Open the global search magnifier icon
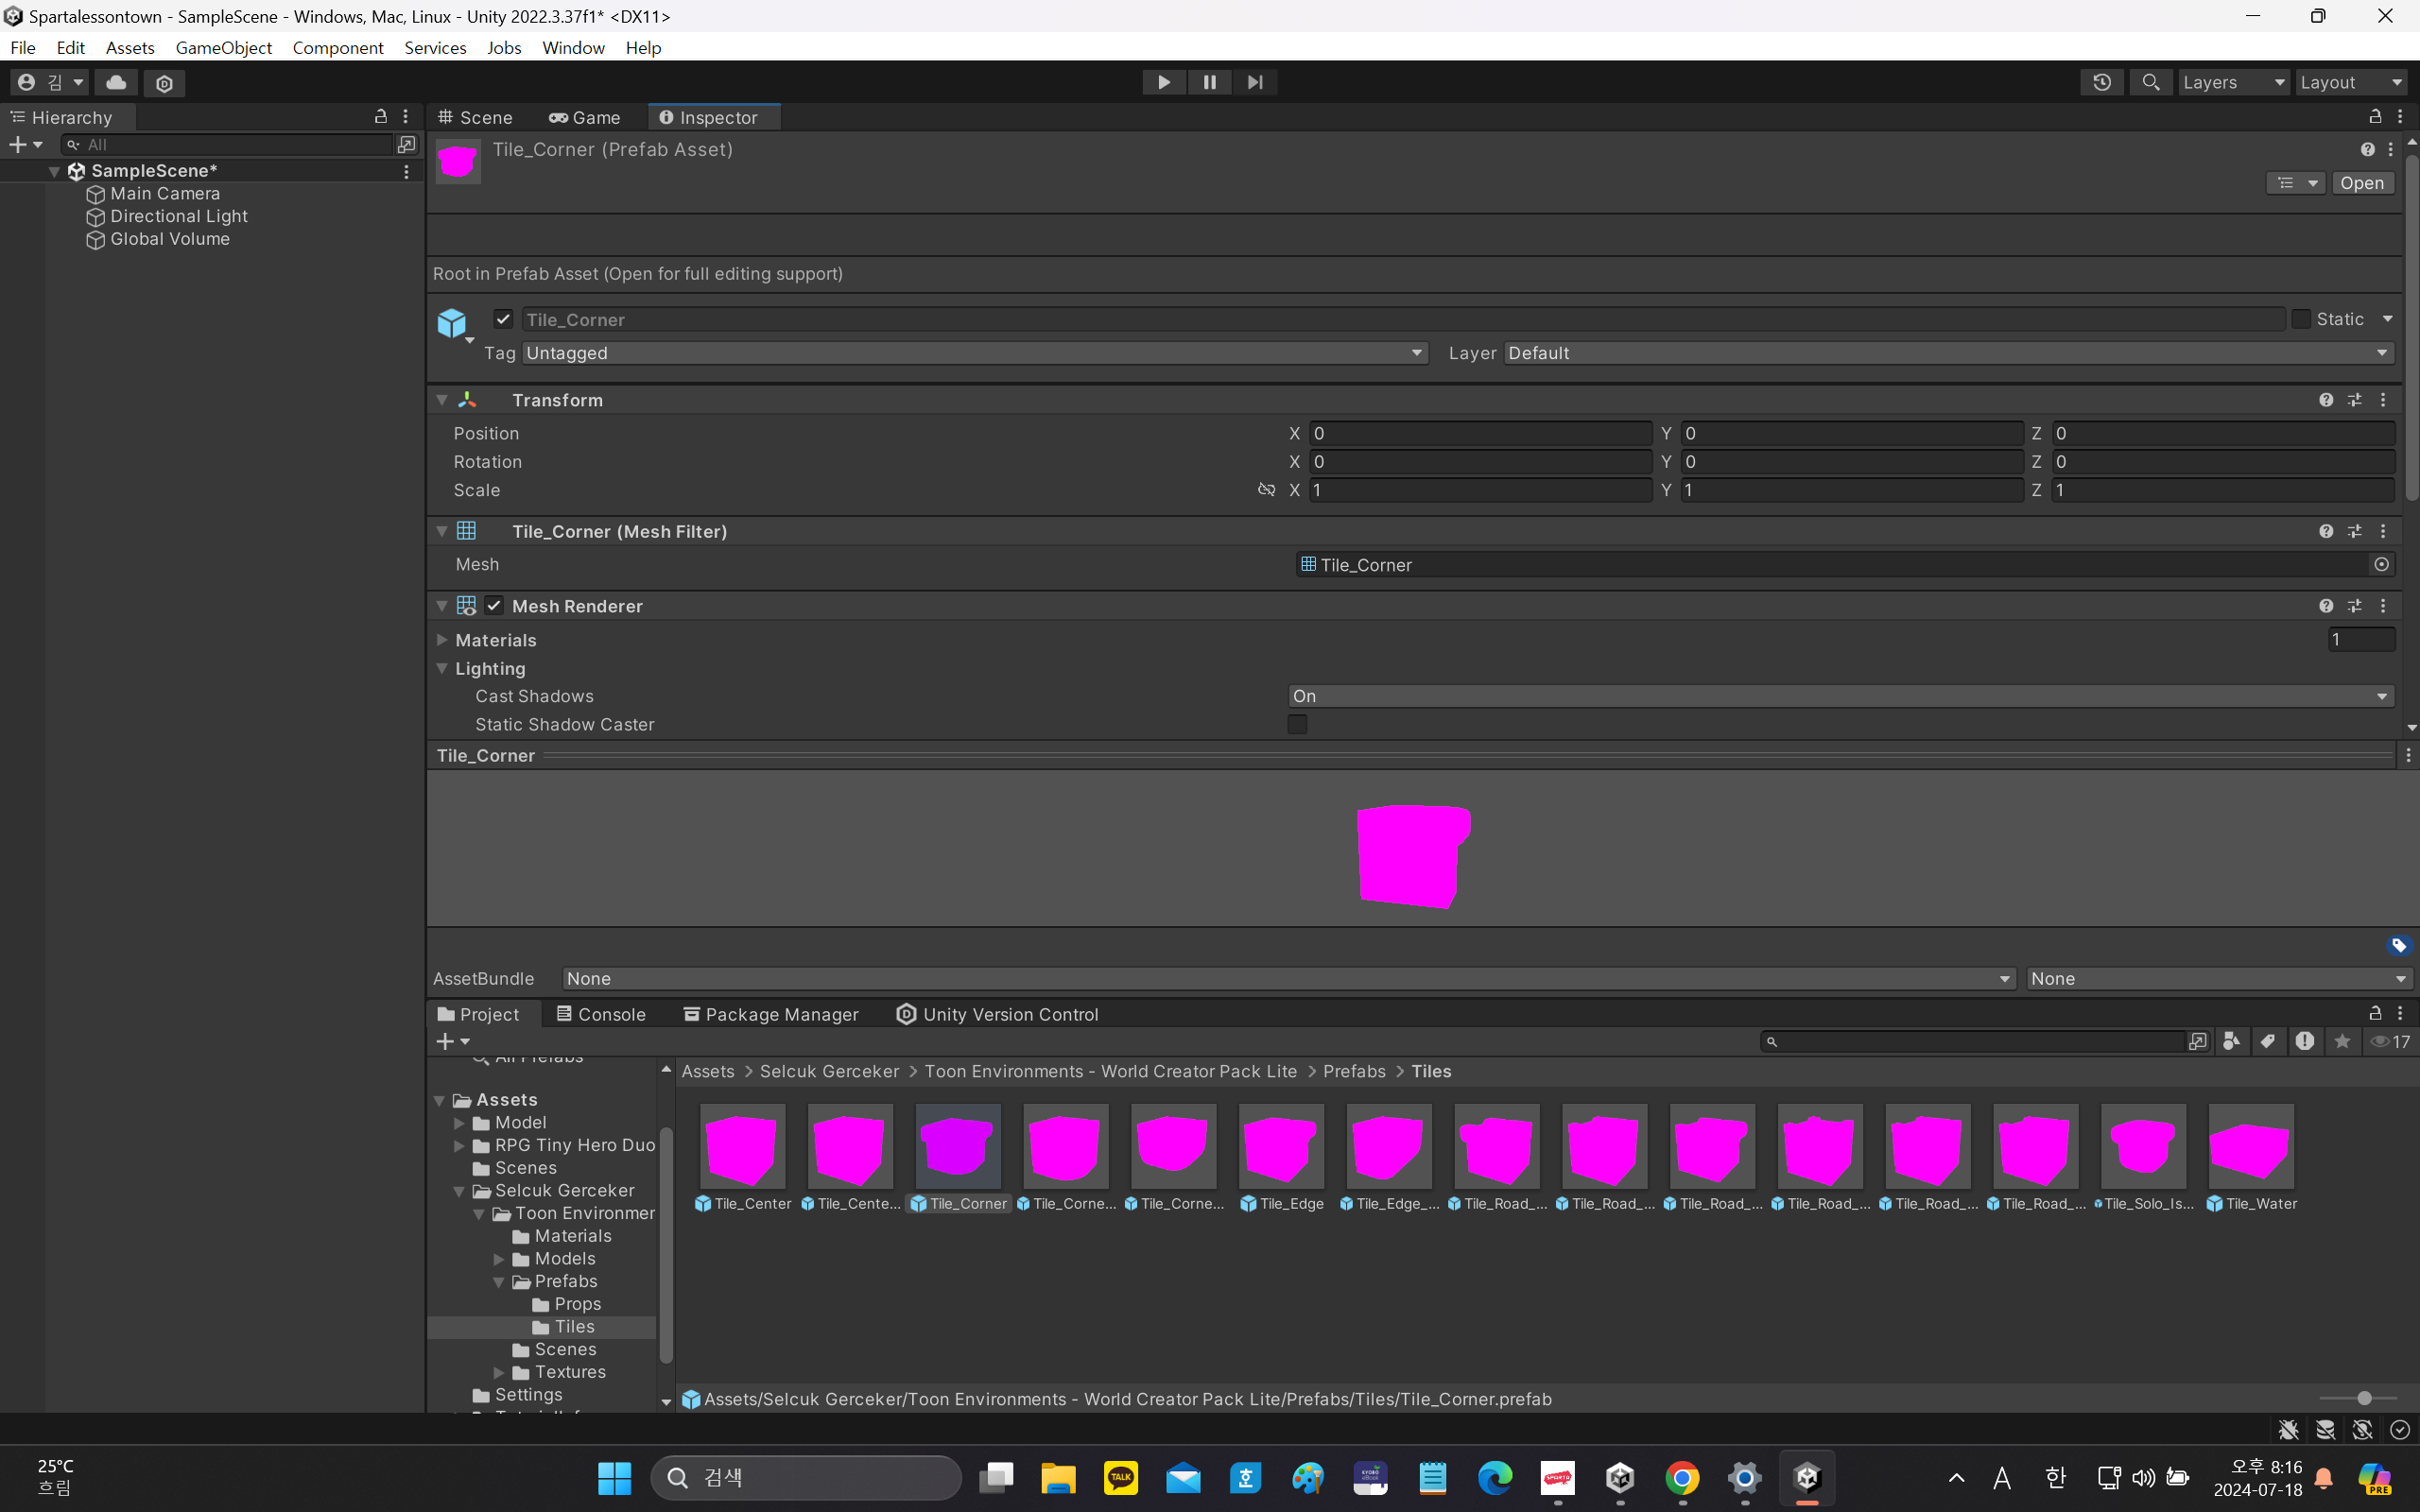This screenshot has height=1512, width=2420. click(2150, 82)
